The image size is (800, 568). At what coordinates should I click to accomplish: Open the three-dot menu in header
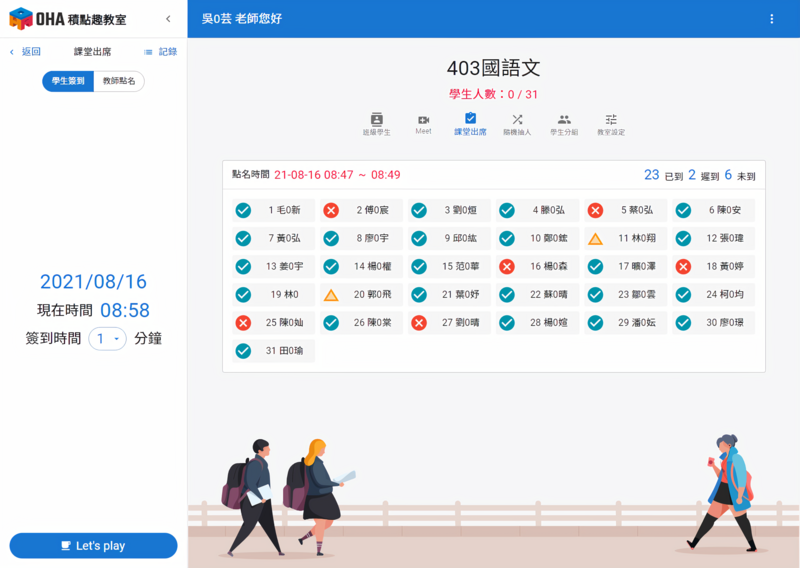coord(771,19)
